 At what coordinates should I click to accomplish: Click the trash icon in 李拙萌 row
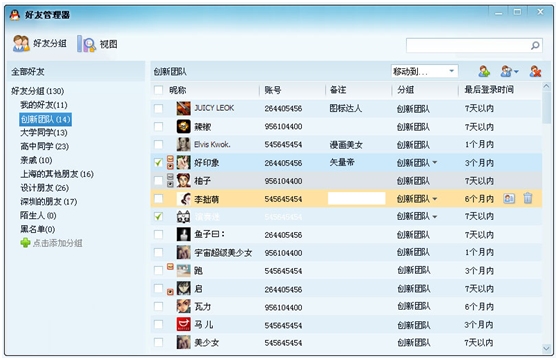pos(528,198)
